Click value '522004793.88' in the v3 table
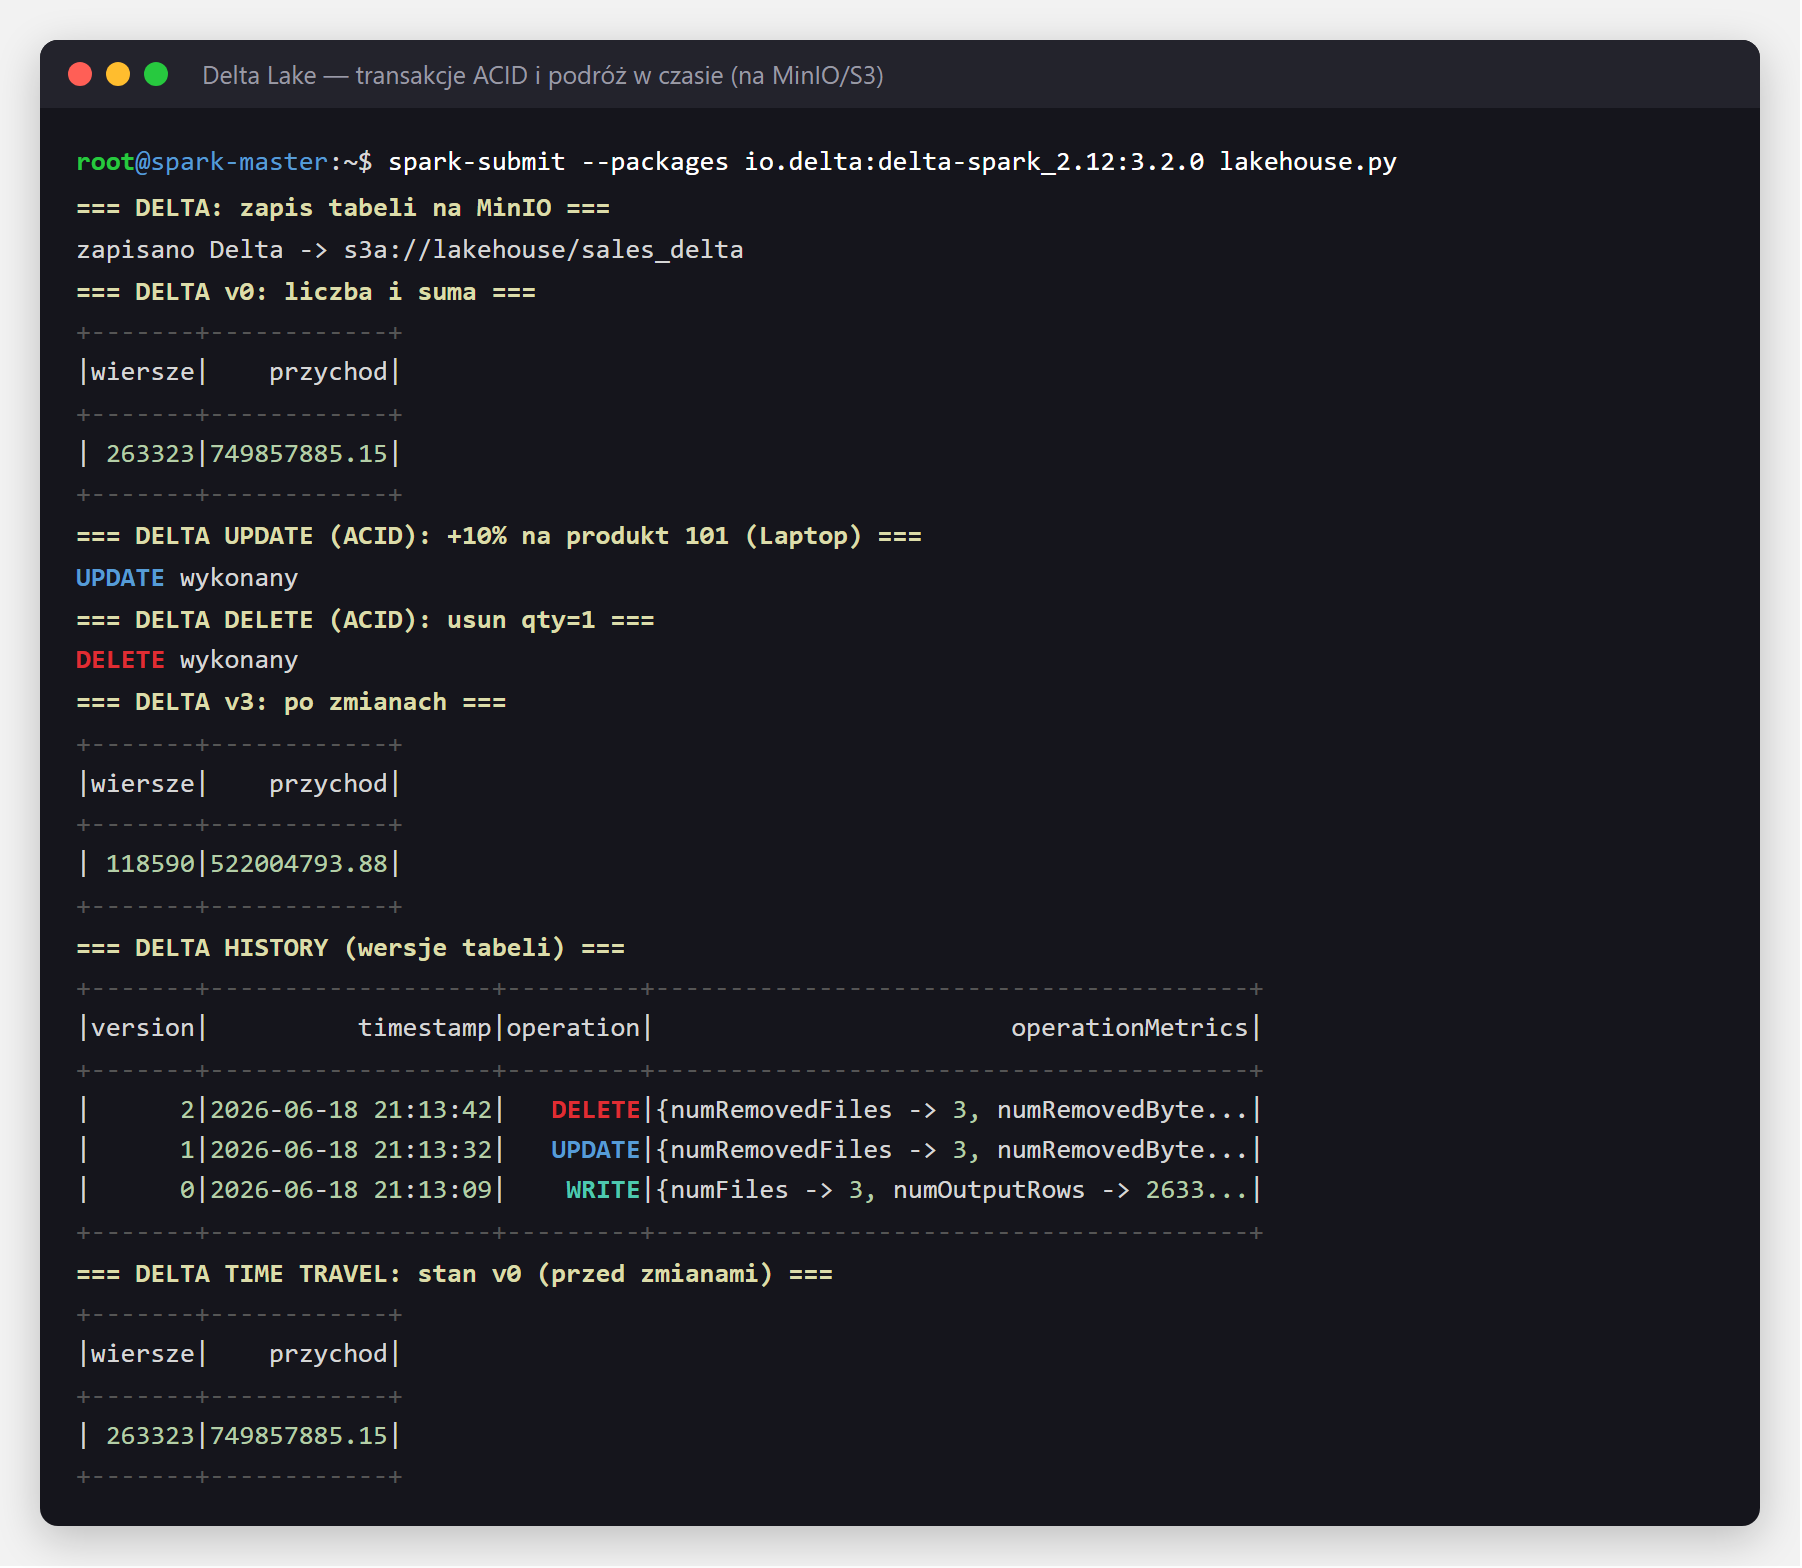The height and width of the screenshot is (1568, 1802). click(298, 864)
